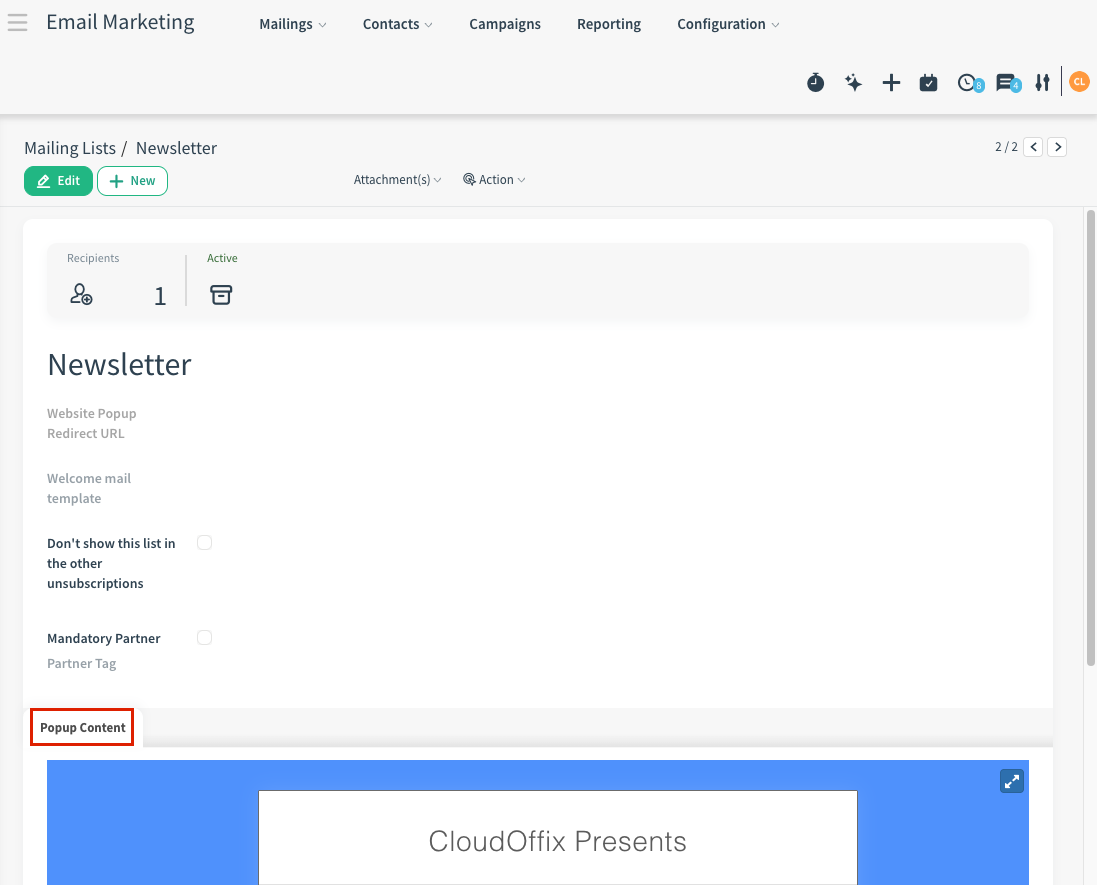Click the vertical page scrollbar
Screen dimensions: 1097x885
point(1090,437)
